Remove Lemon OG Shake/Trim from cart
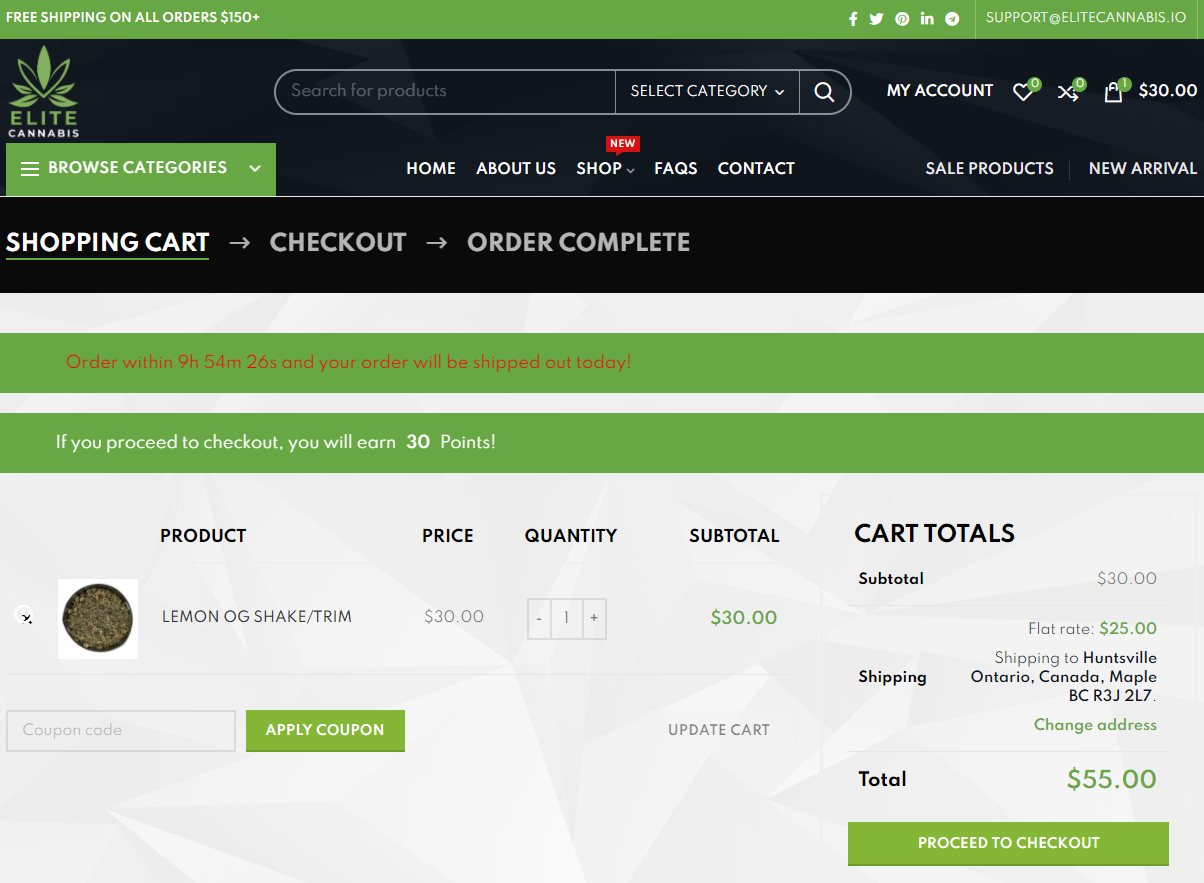This screenshot has width=1204, height=883. (x=24, y=616)
